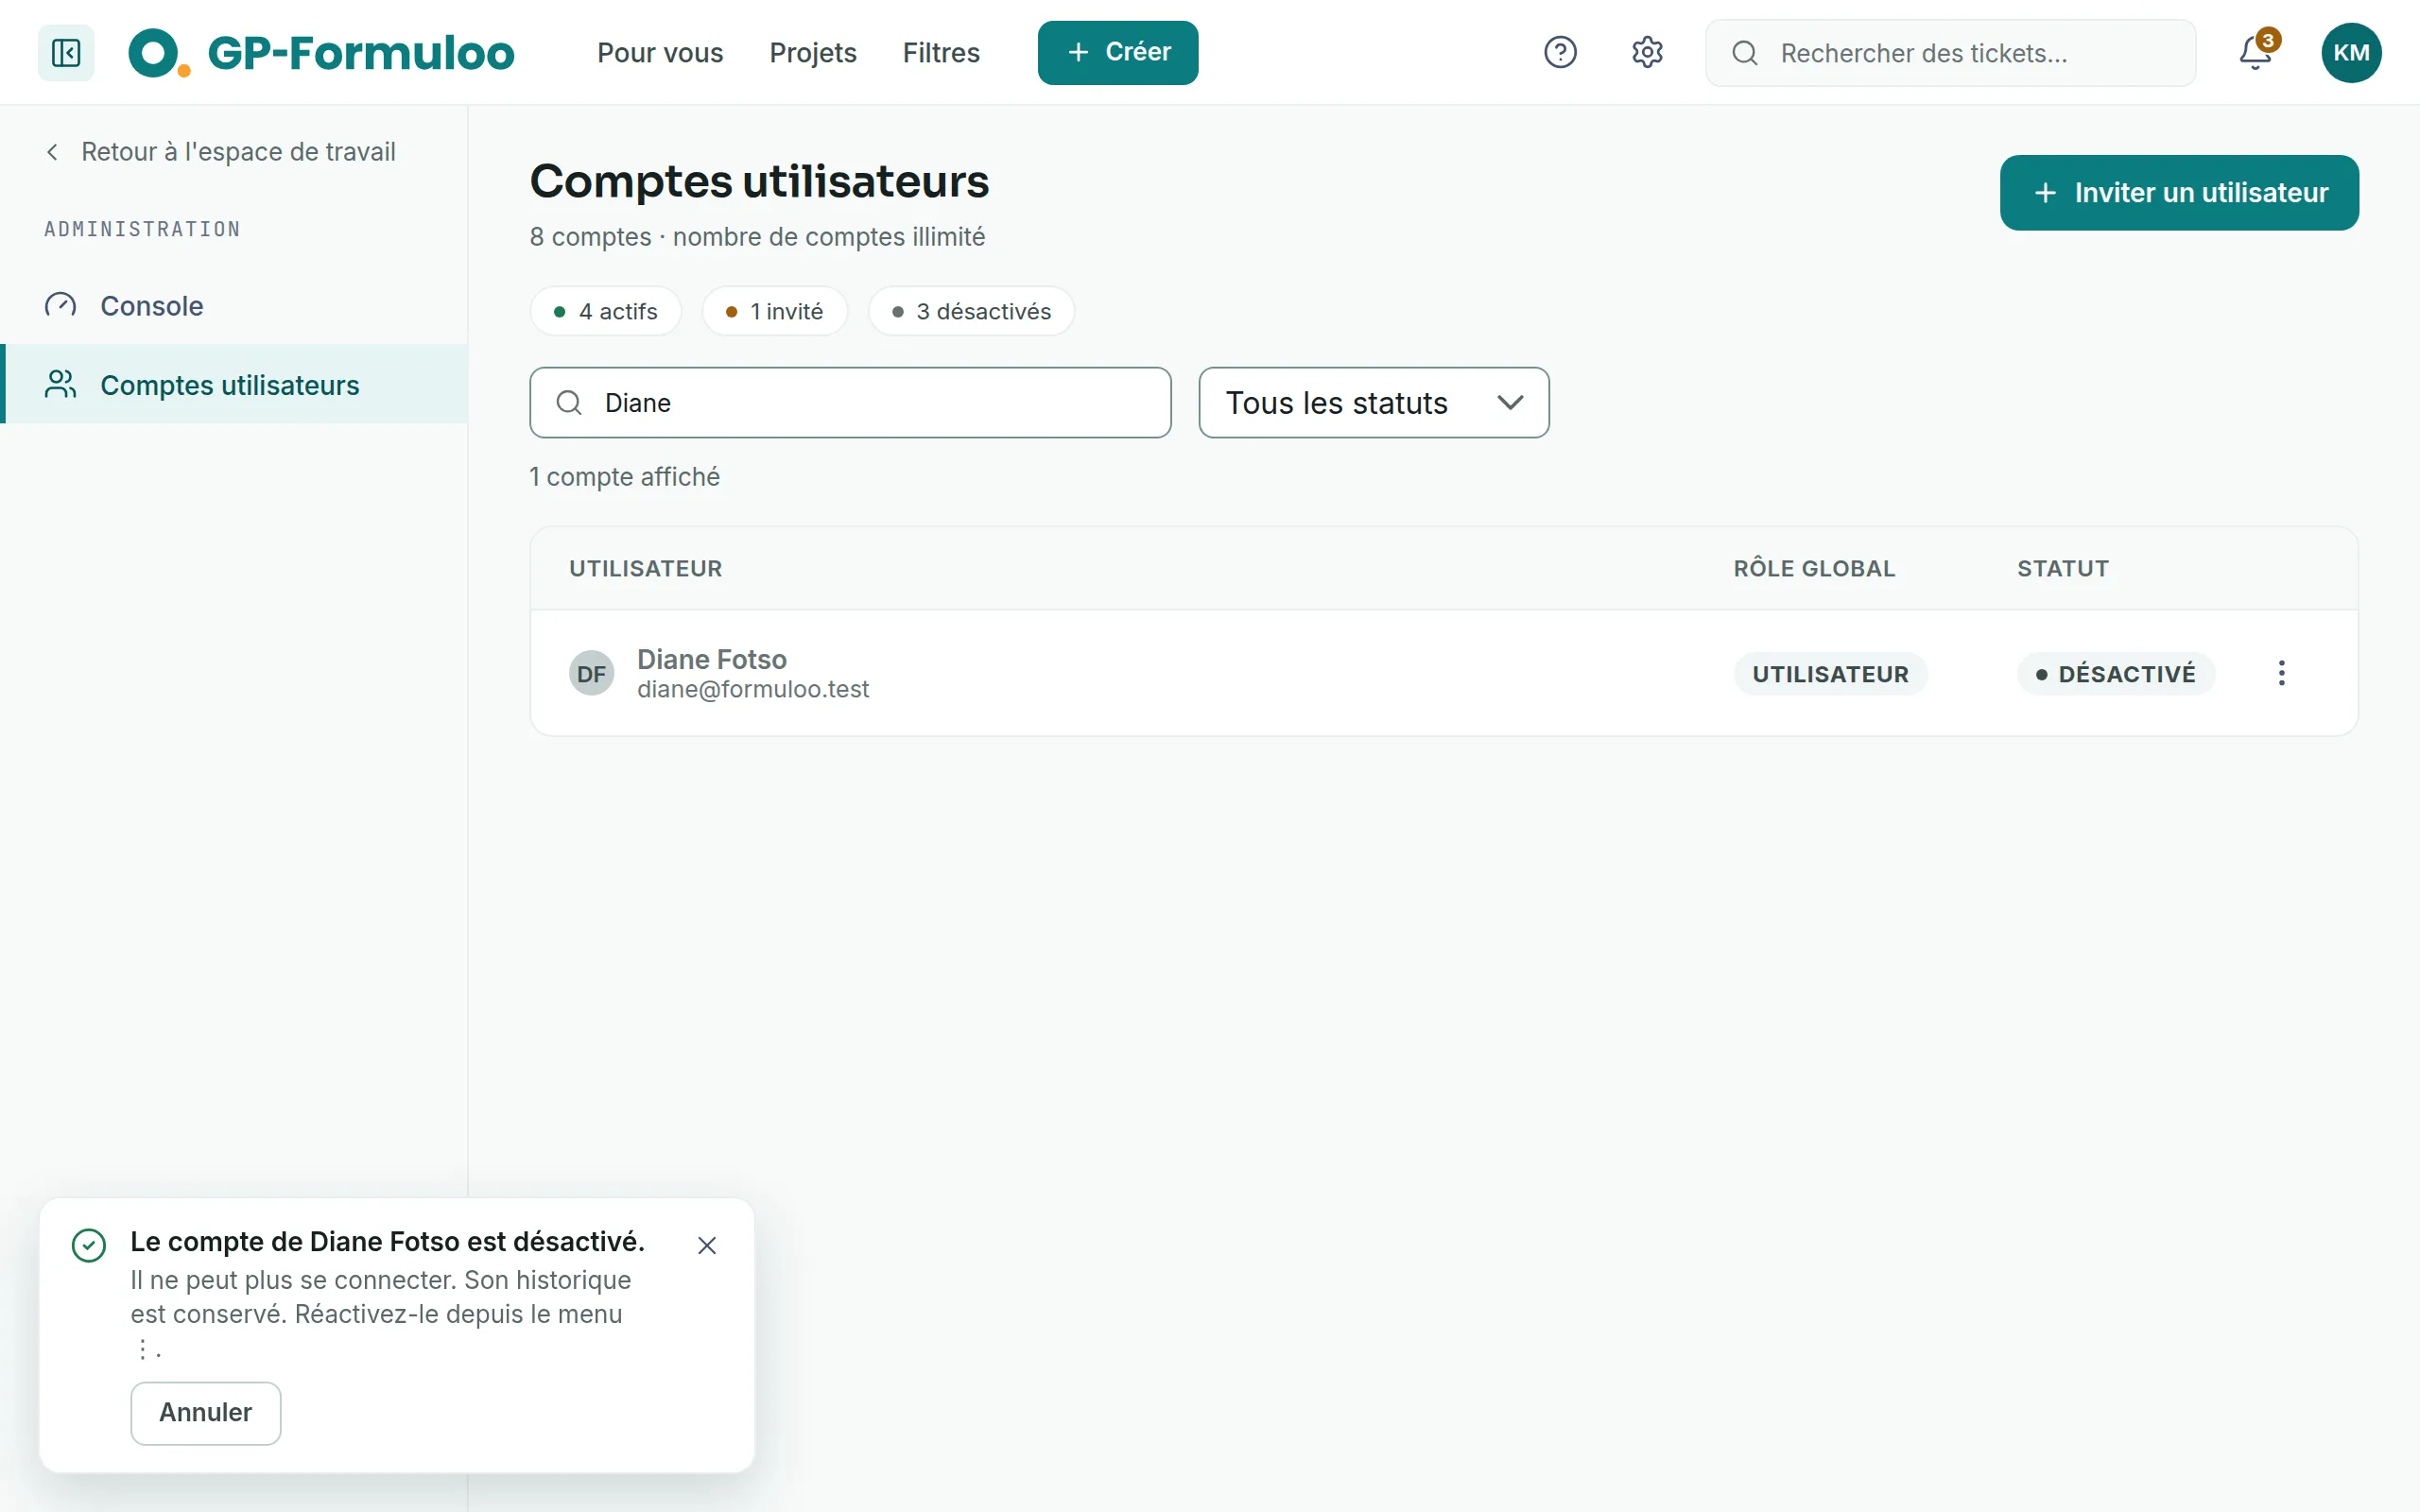Open notifications bell with 3 badge
This screenshot has height=1512, width=2420.
2256,52
